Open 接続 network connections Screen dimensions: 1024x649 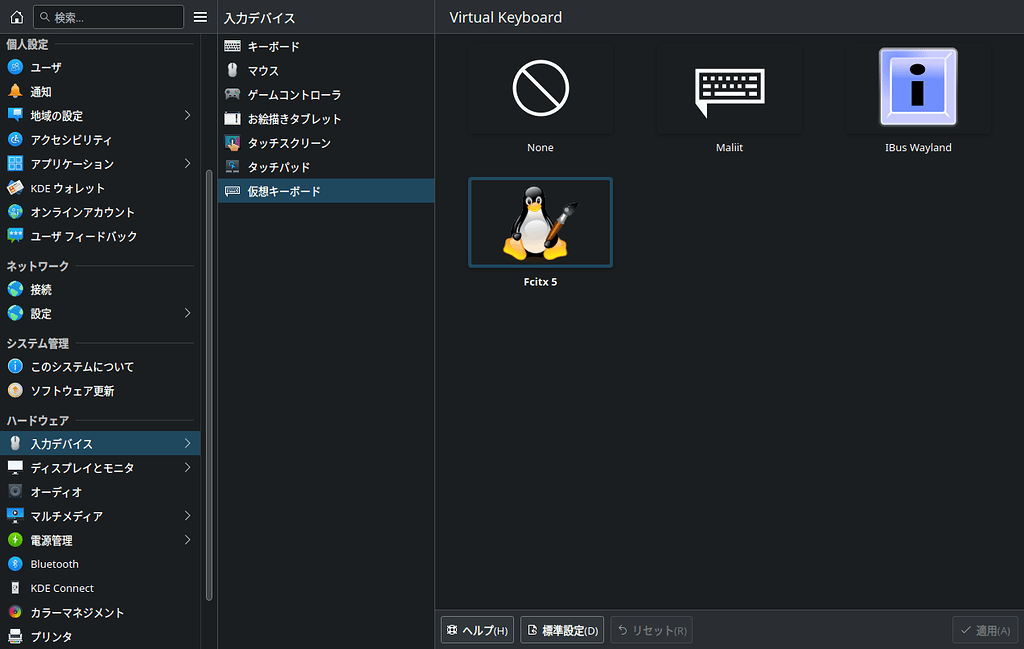click(100, 289)
